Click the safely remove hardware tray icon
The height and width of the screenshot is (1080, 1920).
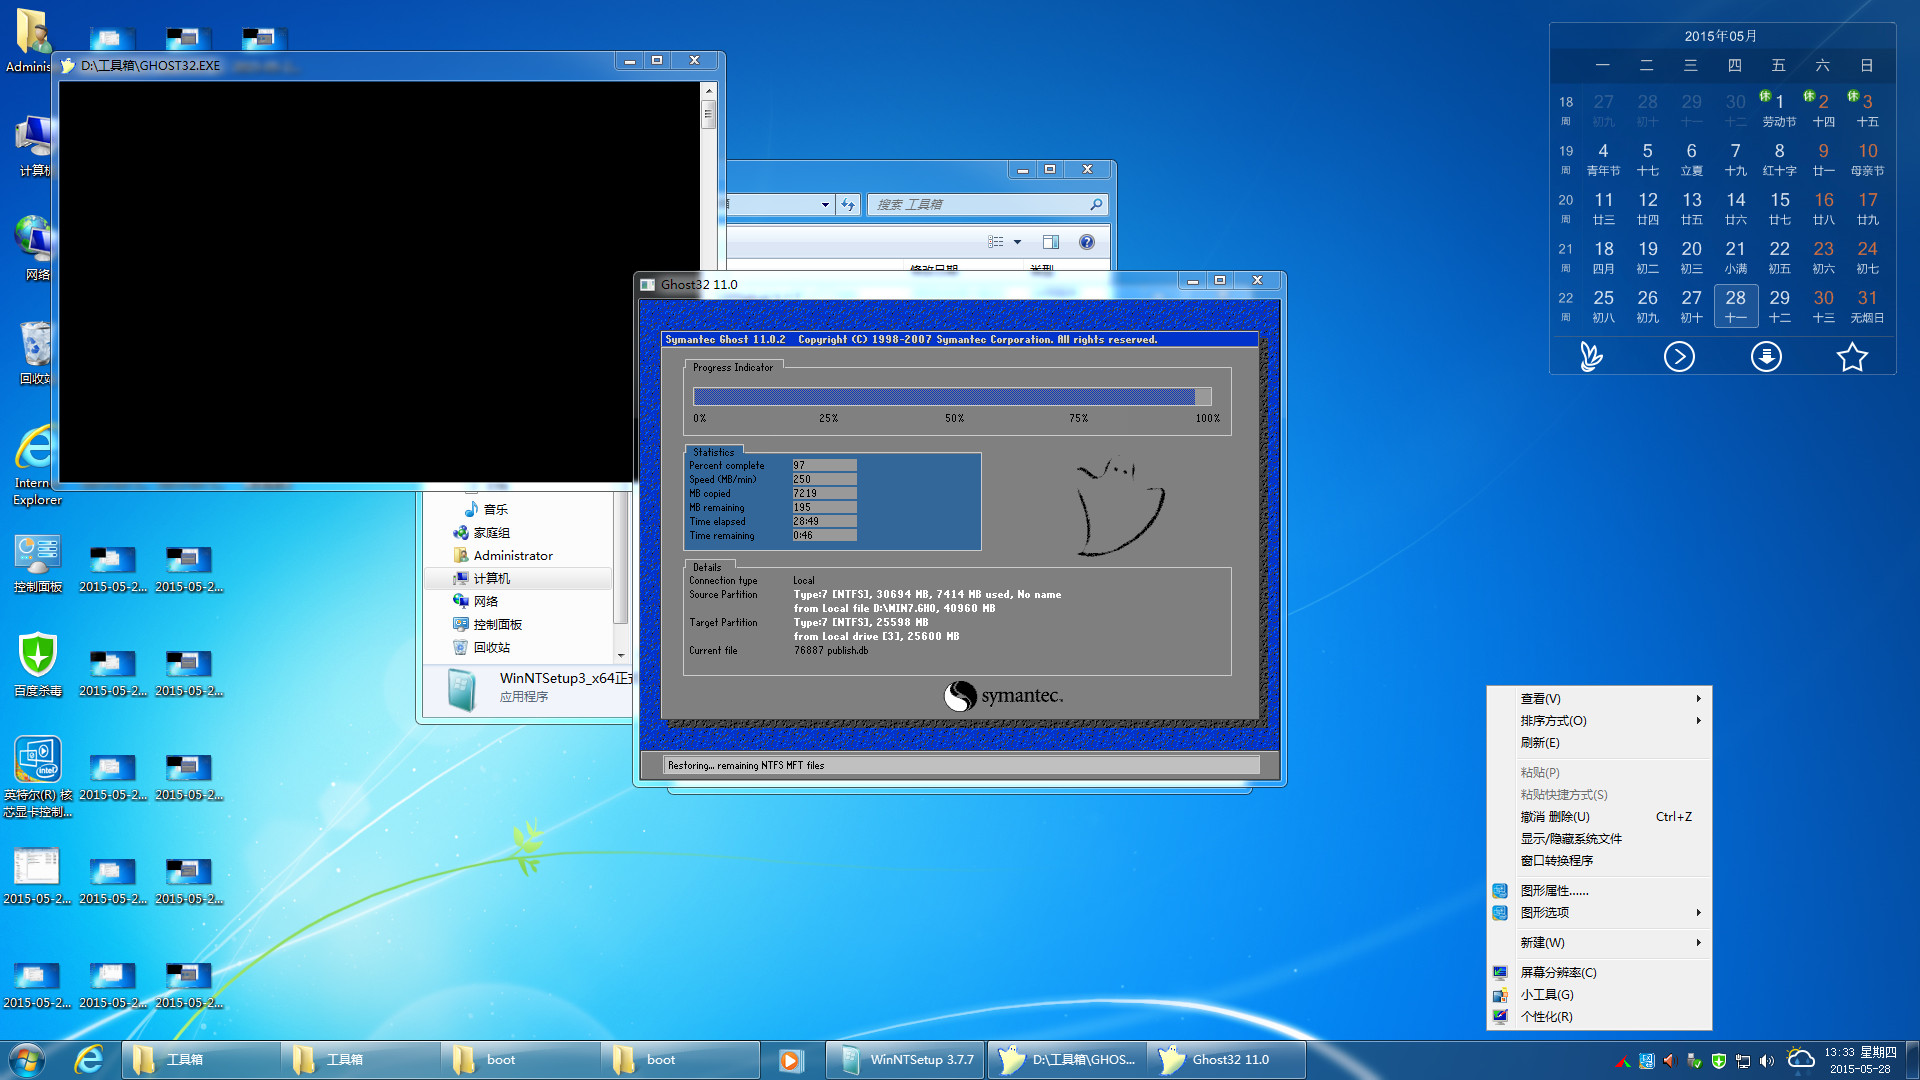coord(1694,1061)
